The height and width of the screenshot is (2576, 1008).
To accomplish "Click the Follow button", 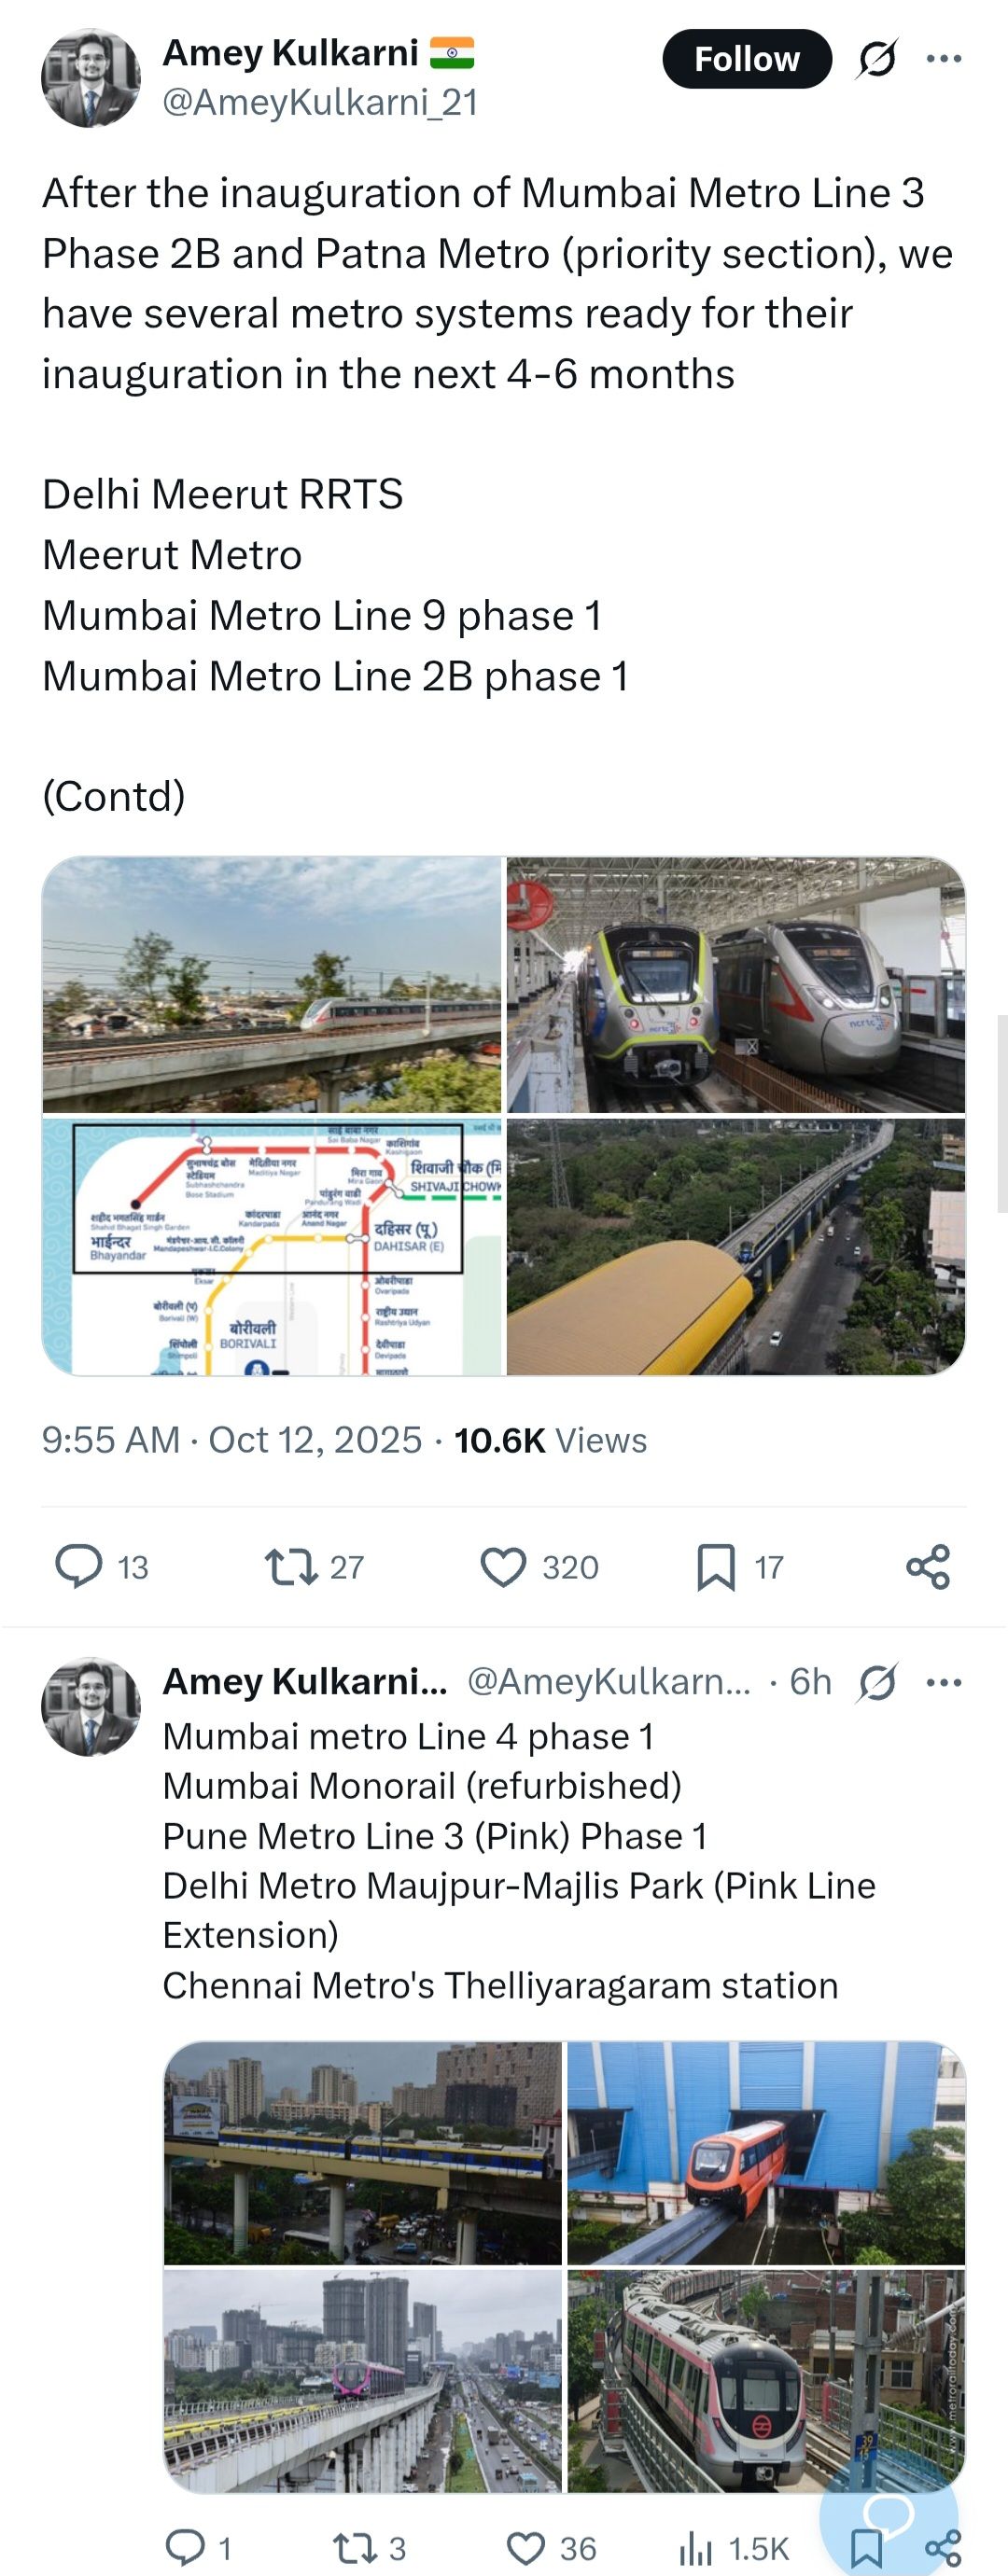I will pos(746,59).
